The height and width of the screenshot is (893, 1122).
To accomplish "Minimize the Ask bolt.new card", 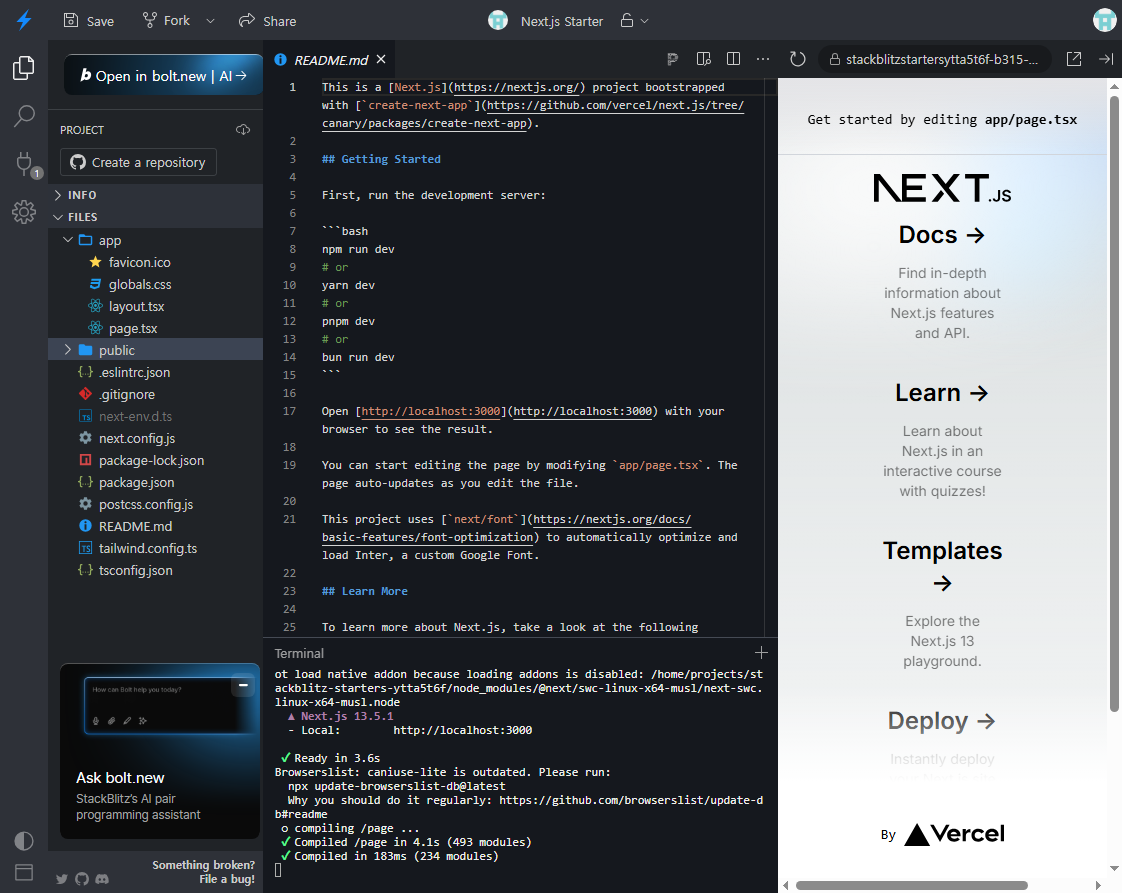I will (243, 685).
